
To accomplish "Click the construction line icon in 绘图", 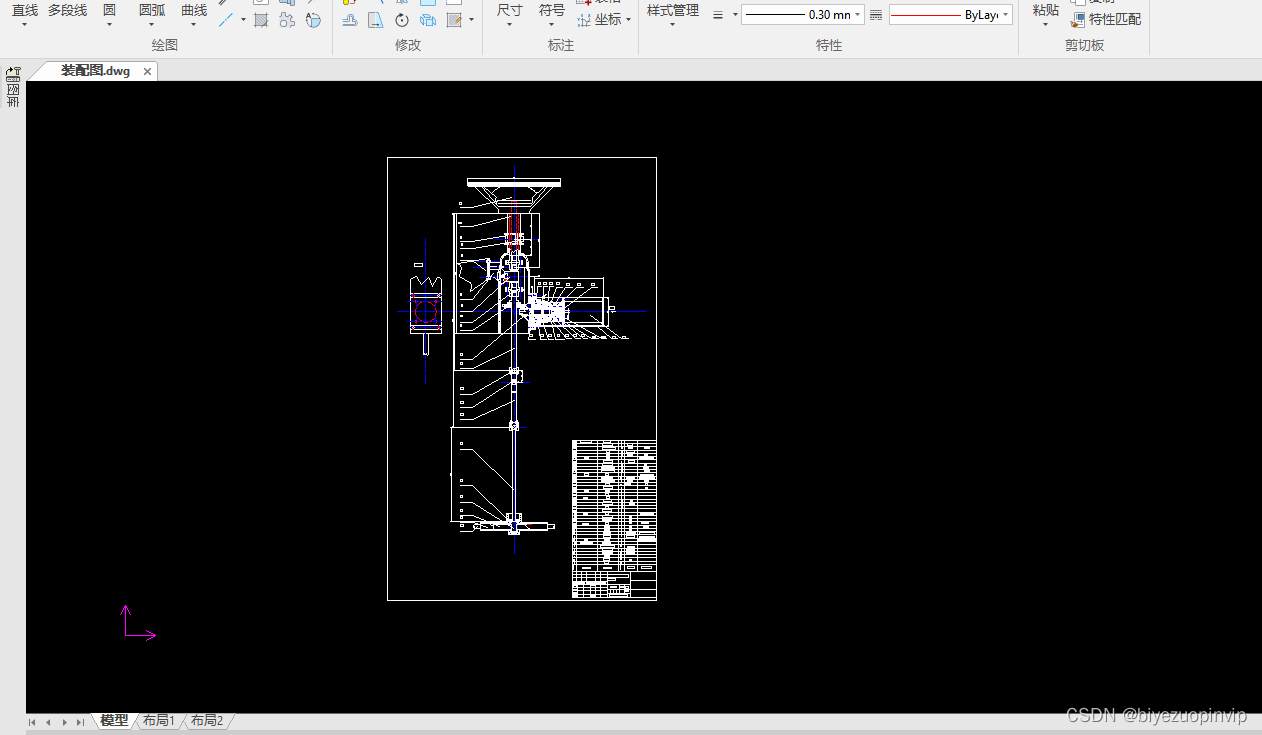I will [226, 20].
